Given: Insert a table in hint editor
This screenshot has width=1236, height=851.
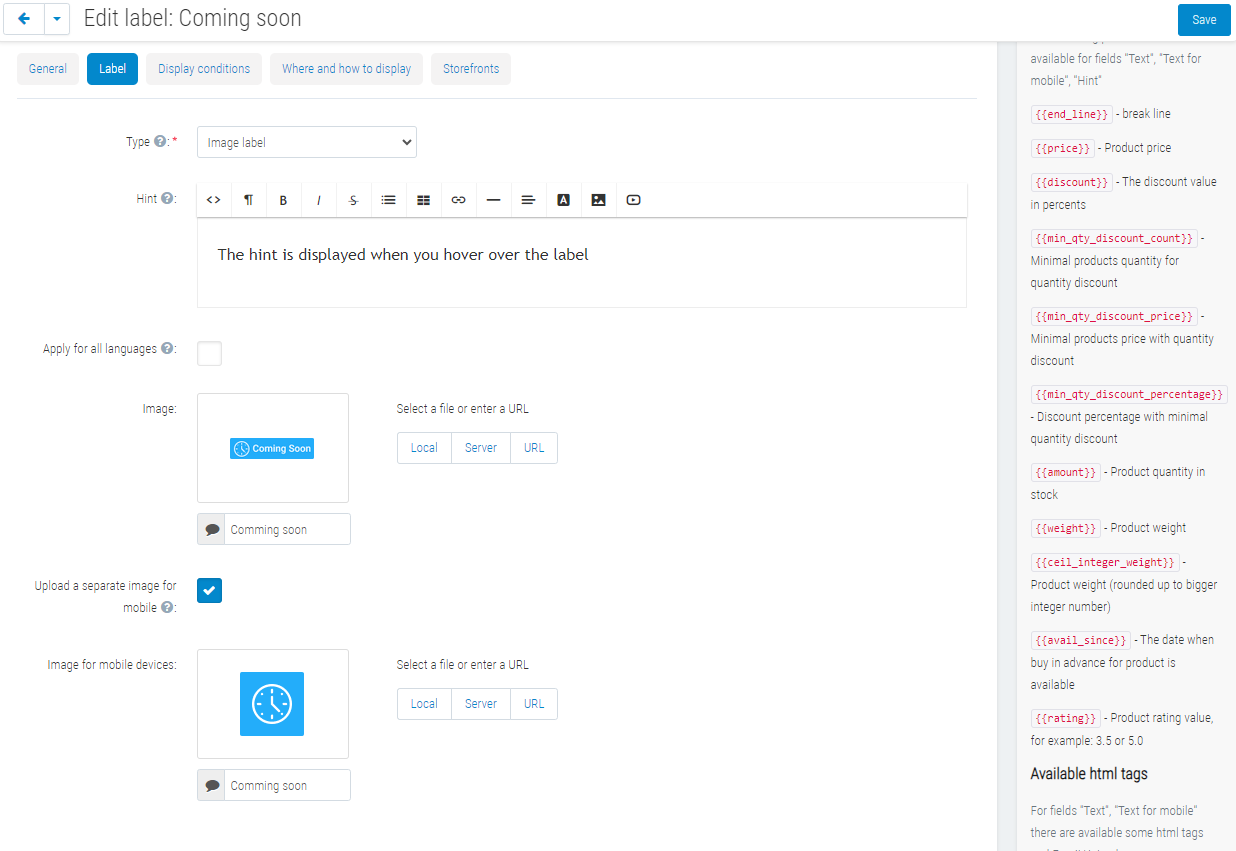Looking at the screenshot, I should pyautogui.click(x=423, y=200).
